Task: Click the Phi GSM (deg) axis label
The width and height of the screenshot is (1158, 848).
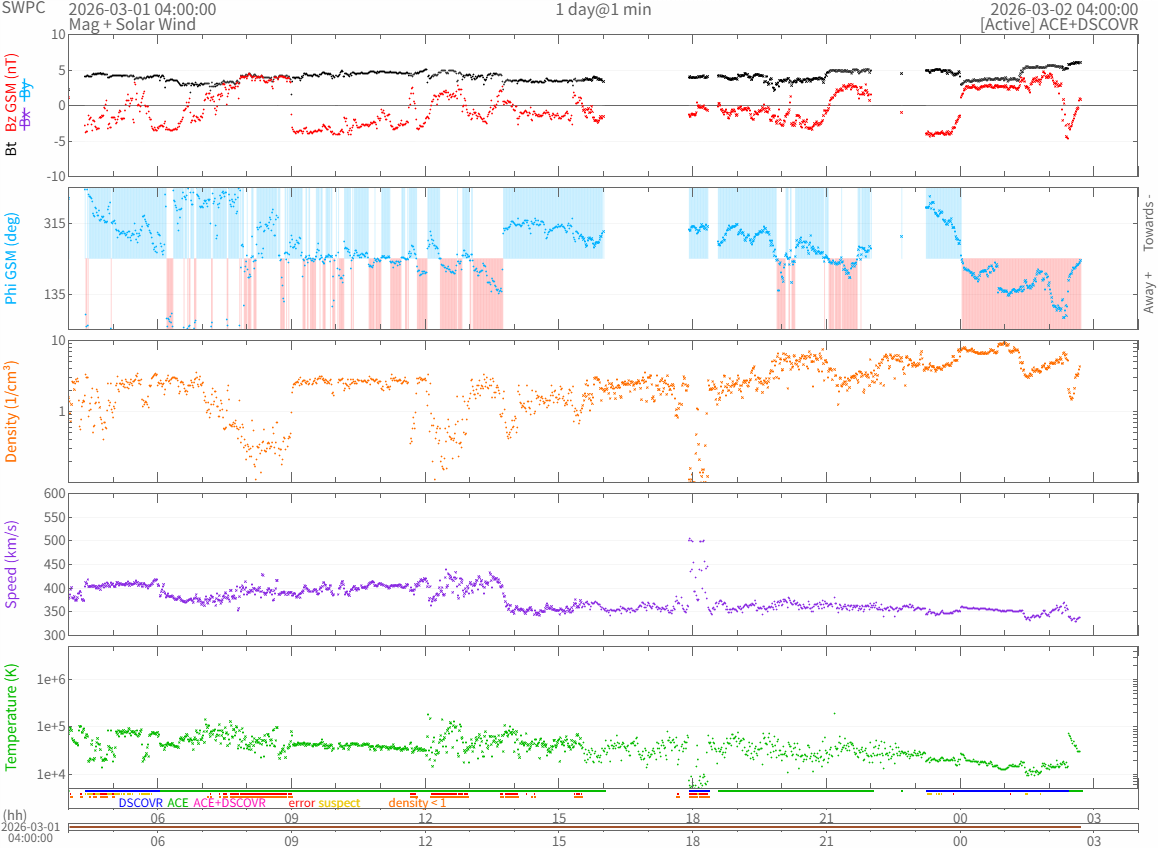Action: (12, 258)
